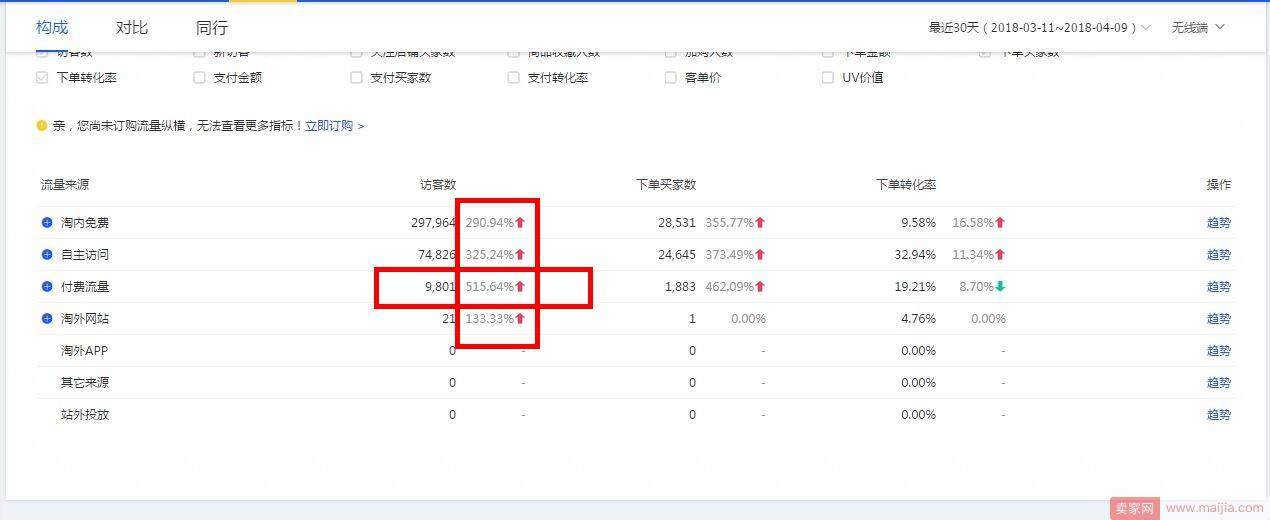The image size is (1270, 520).
Task: Check the UV价值 checkbox
Action: pos(827,78)
